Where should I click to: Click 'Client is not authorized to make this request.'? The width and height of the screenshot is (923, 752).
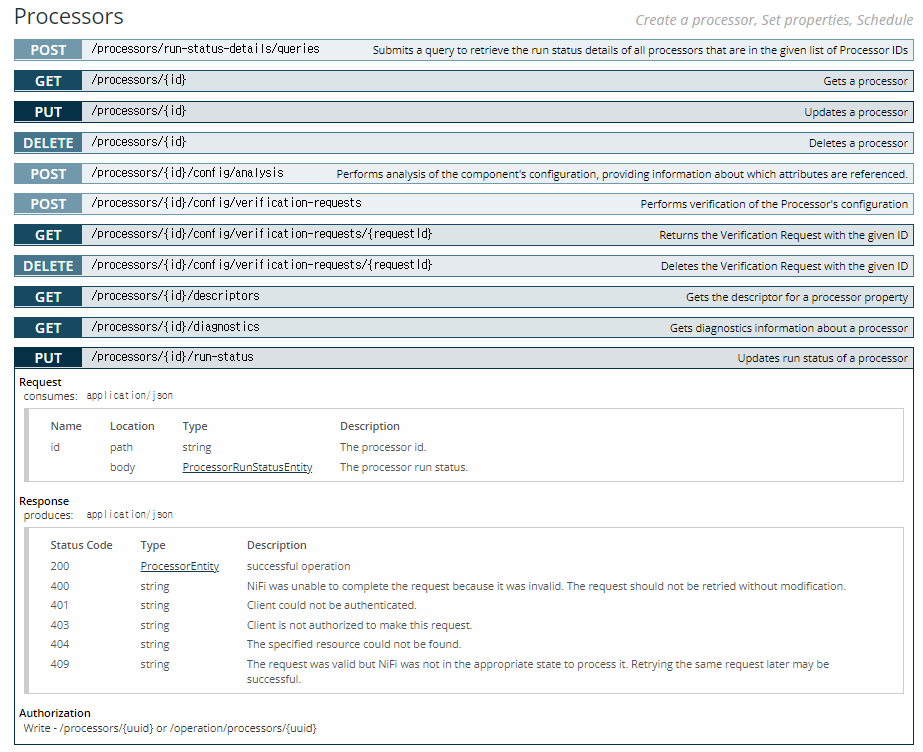(359, 625)
